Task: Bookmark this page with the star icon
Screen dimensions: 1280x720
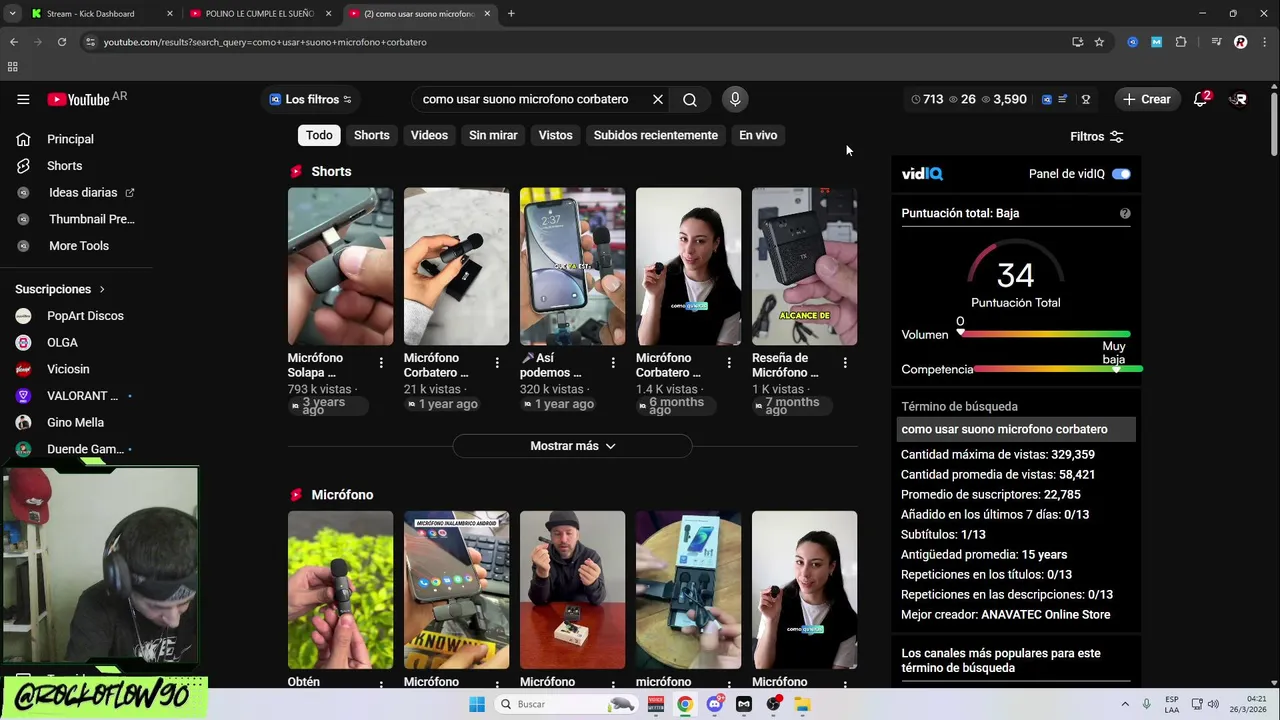Action: (1099, 42)
